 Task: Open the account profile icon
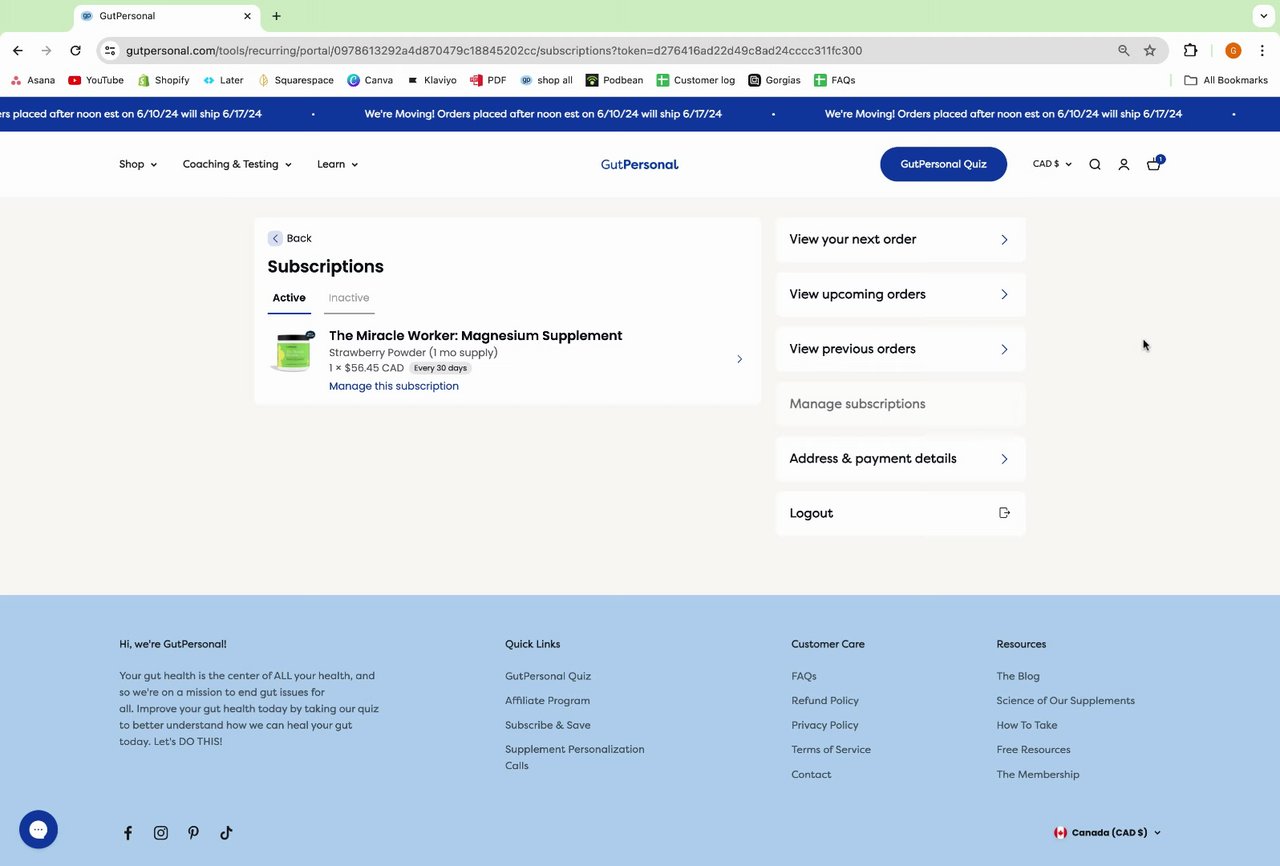1124,164
